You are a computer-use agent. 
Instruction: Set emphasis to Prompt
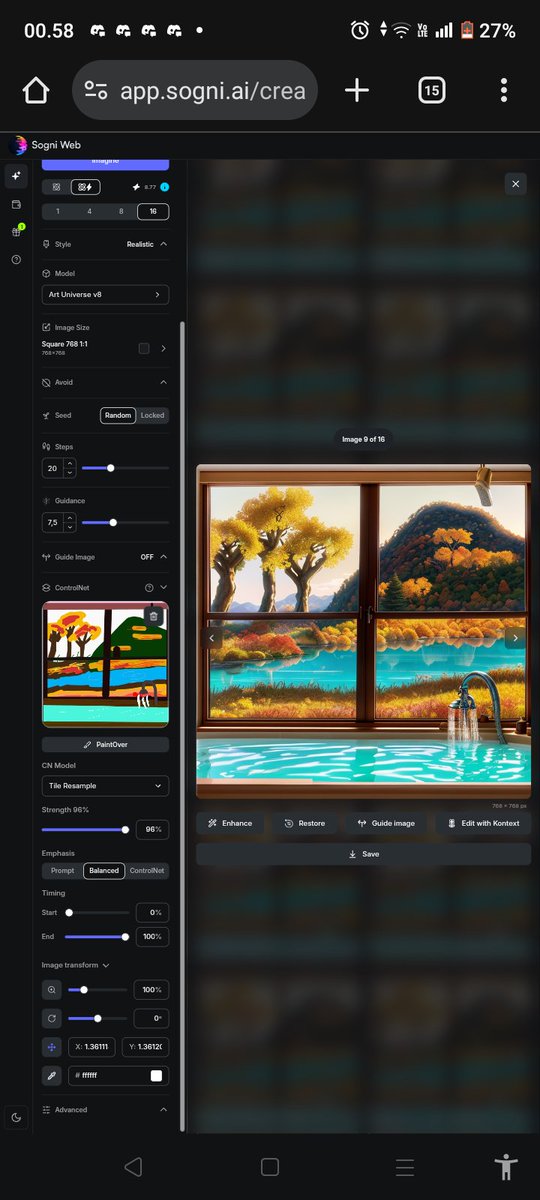pos(62,870)
